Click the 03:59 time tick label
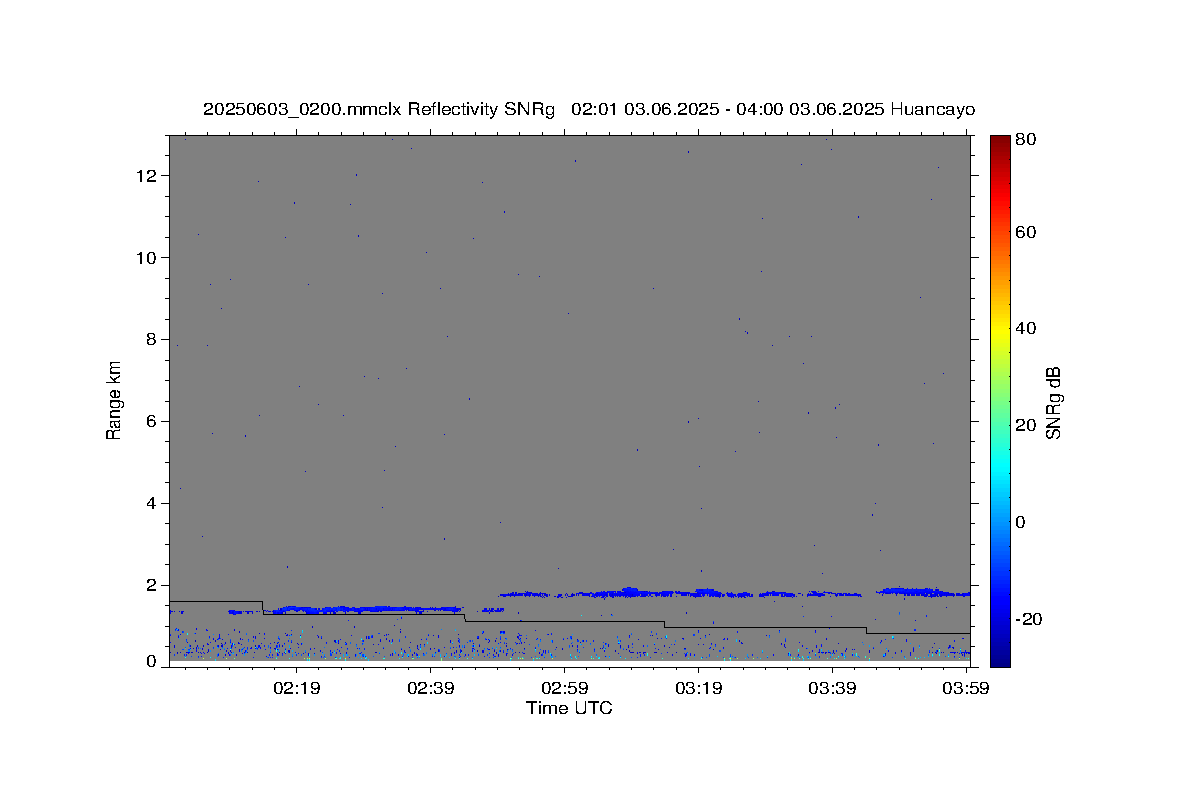The image size is (1200, 800). click(x=966, y=688)
